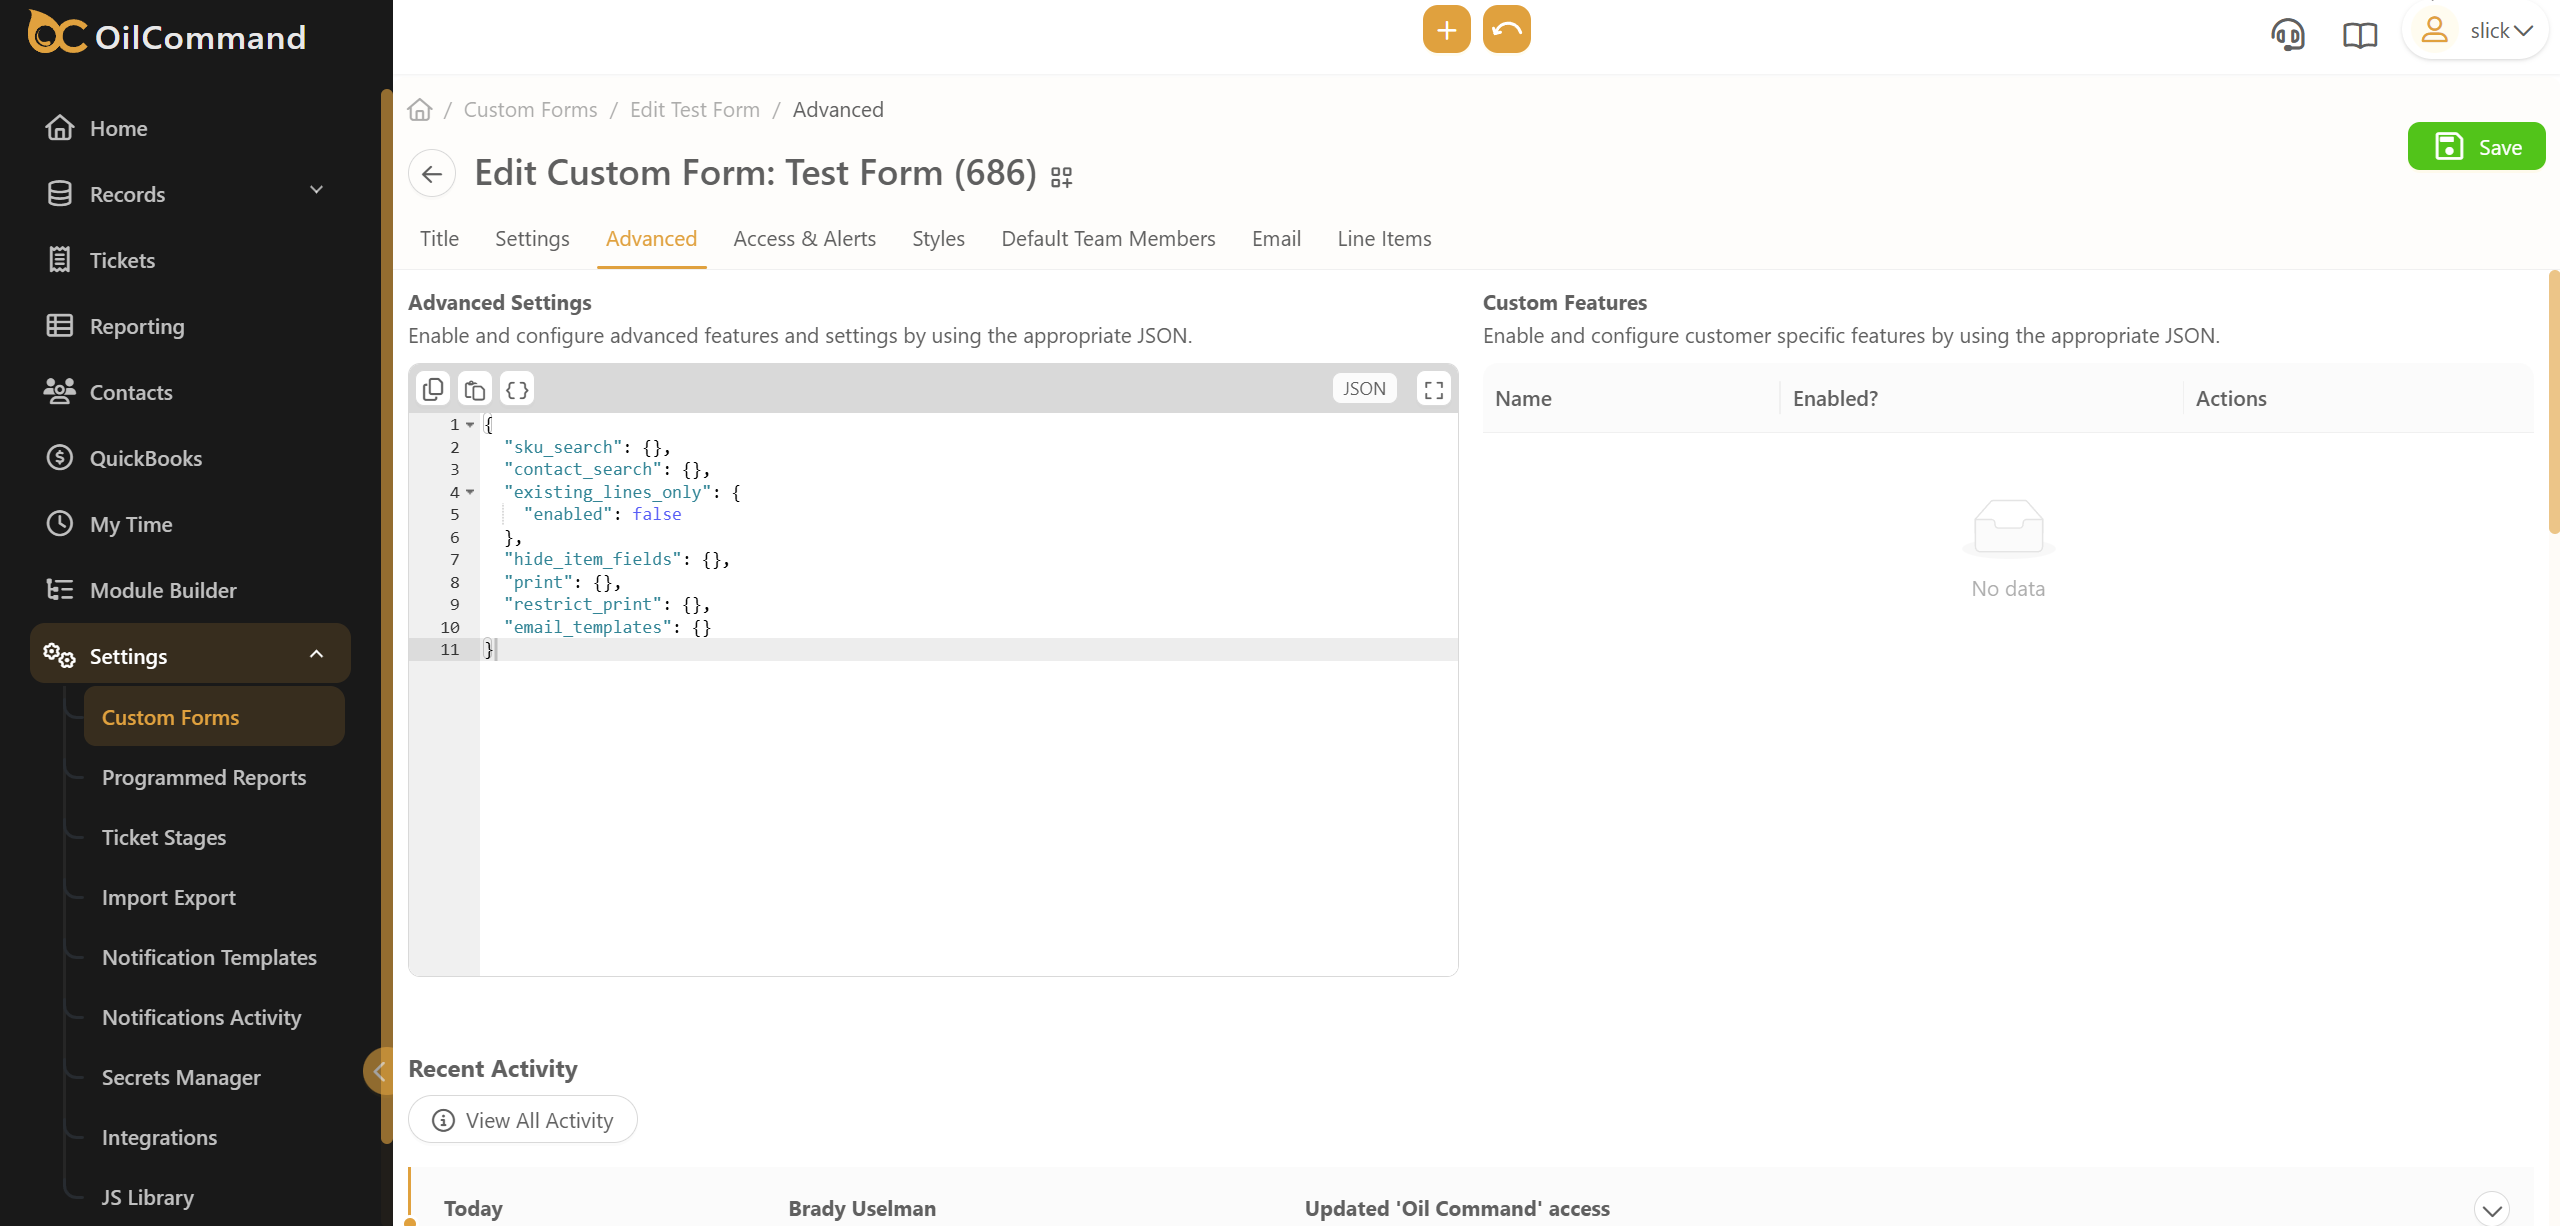2560x1226 pixels.
Task: Collapse sidebar with orange handle arrow
Action: (x=379, y=1071)
